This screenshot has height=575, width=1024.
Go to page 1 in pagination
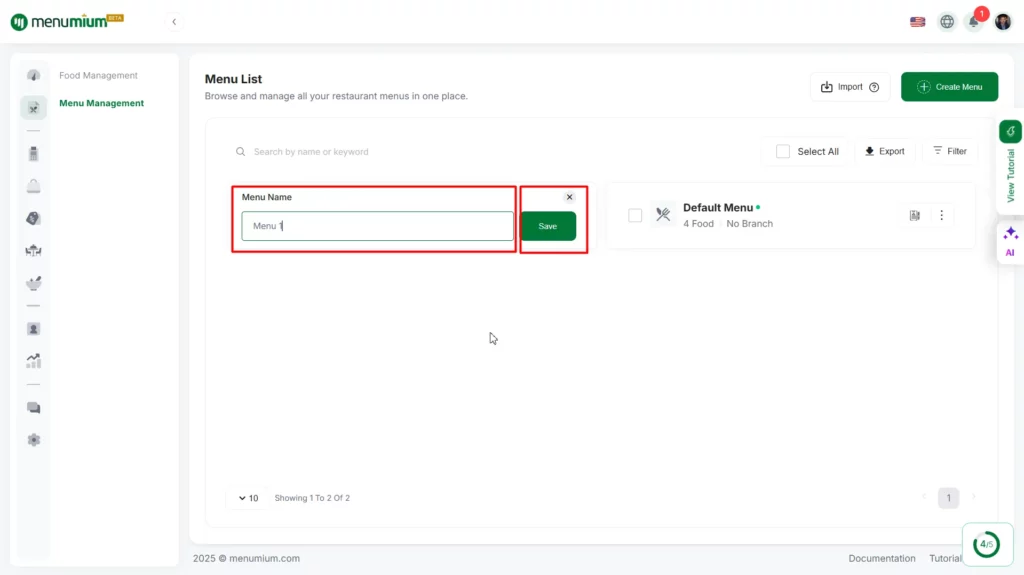(948, 498)
